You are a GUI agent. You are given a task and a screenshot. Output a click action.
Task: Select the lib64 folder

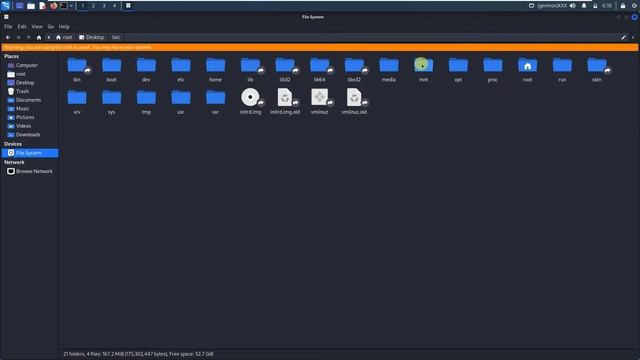coord(320,65)
